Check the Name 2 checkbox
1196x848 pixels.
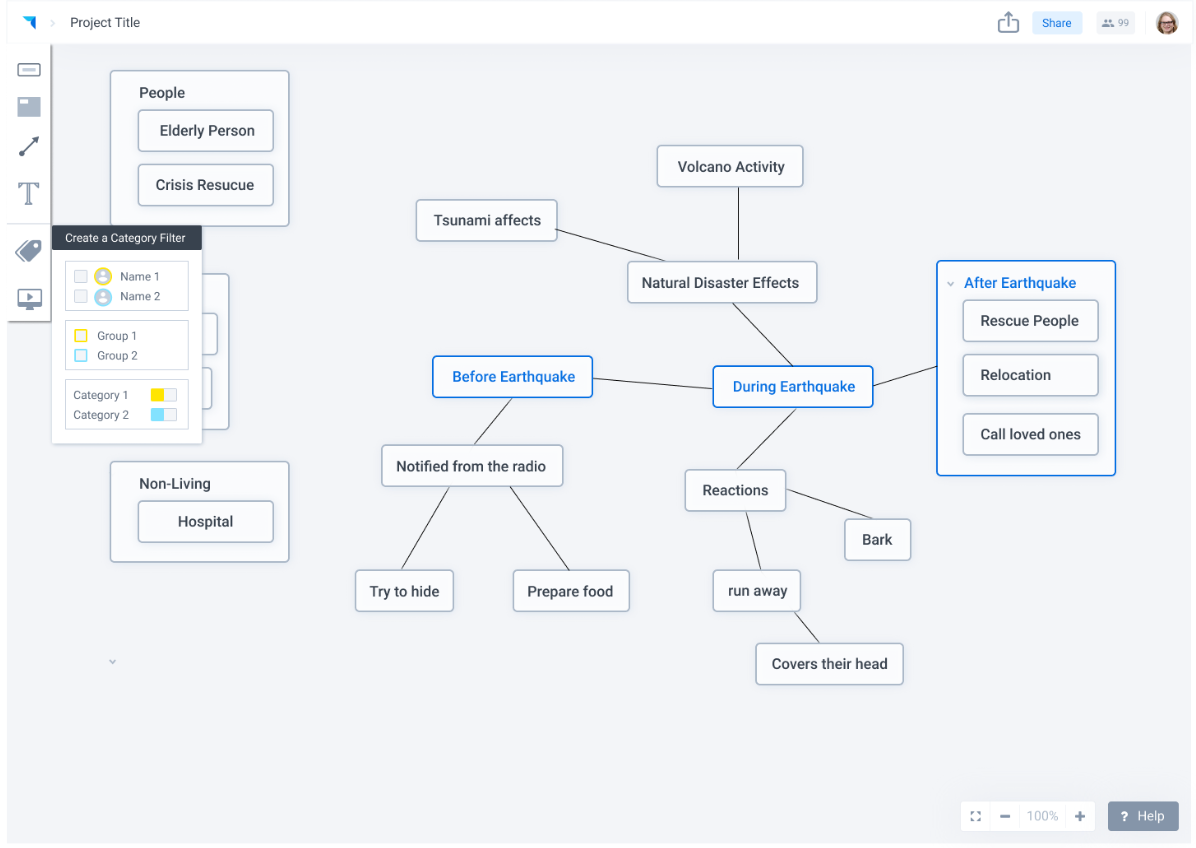click(81, 296)
